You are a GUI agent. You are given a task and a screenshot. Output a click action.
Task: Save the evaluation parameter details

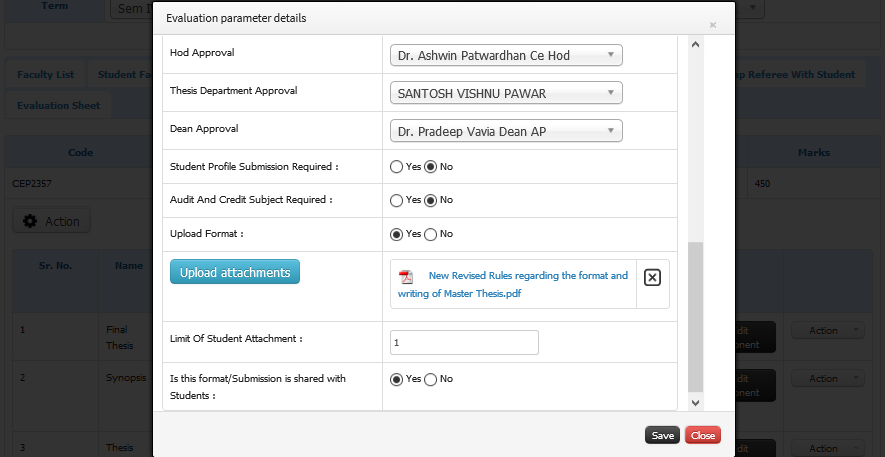click(663, 435)
